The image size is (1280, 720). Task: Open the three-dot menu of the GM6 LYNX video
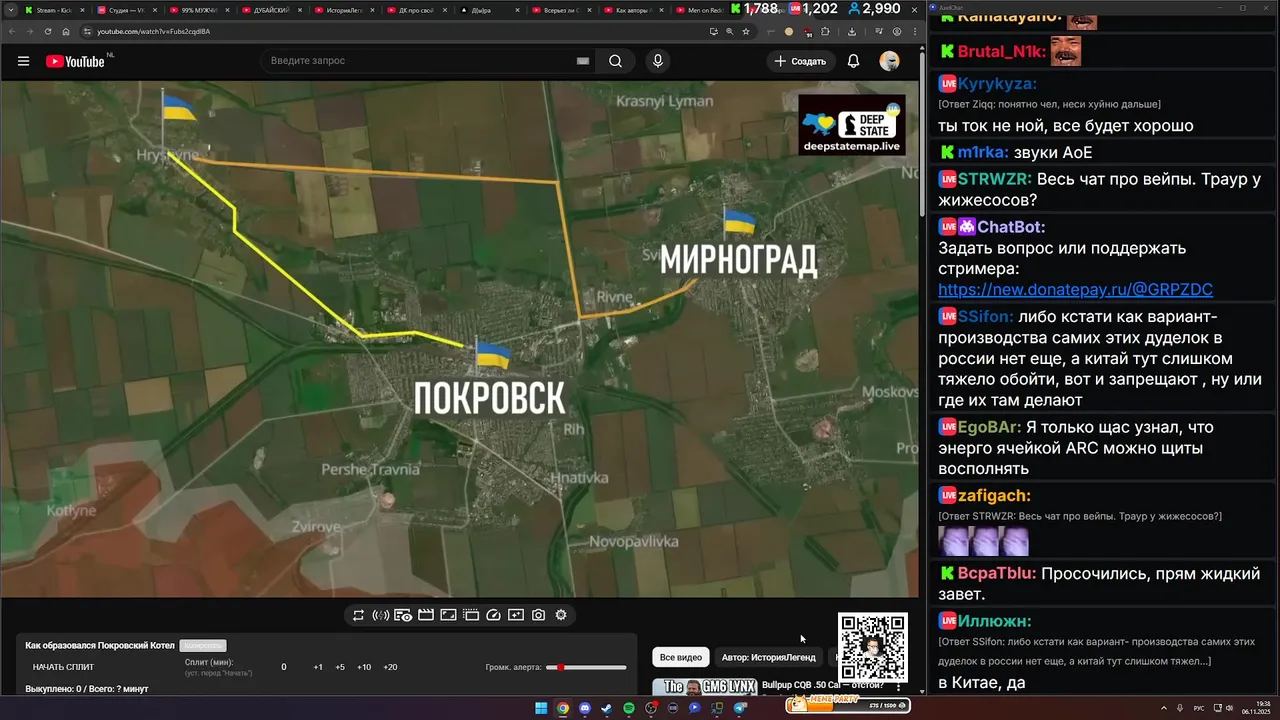pyautogui.click(x=897, y=687)
